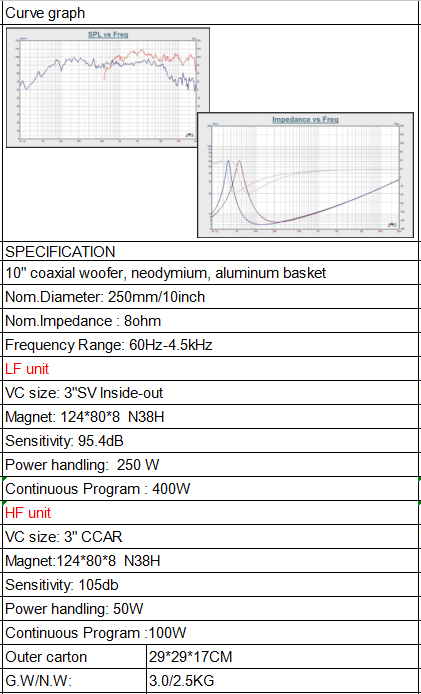Select the 3.0/2.5KG weight cell
The height and width of the screenshot is (694, 421).
coord(283,680)
